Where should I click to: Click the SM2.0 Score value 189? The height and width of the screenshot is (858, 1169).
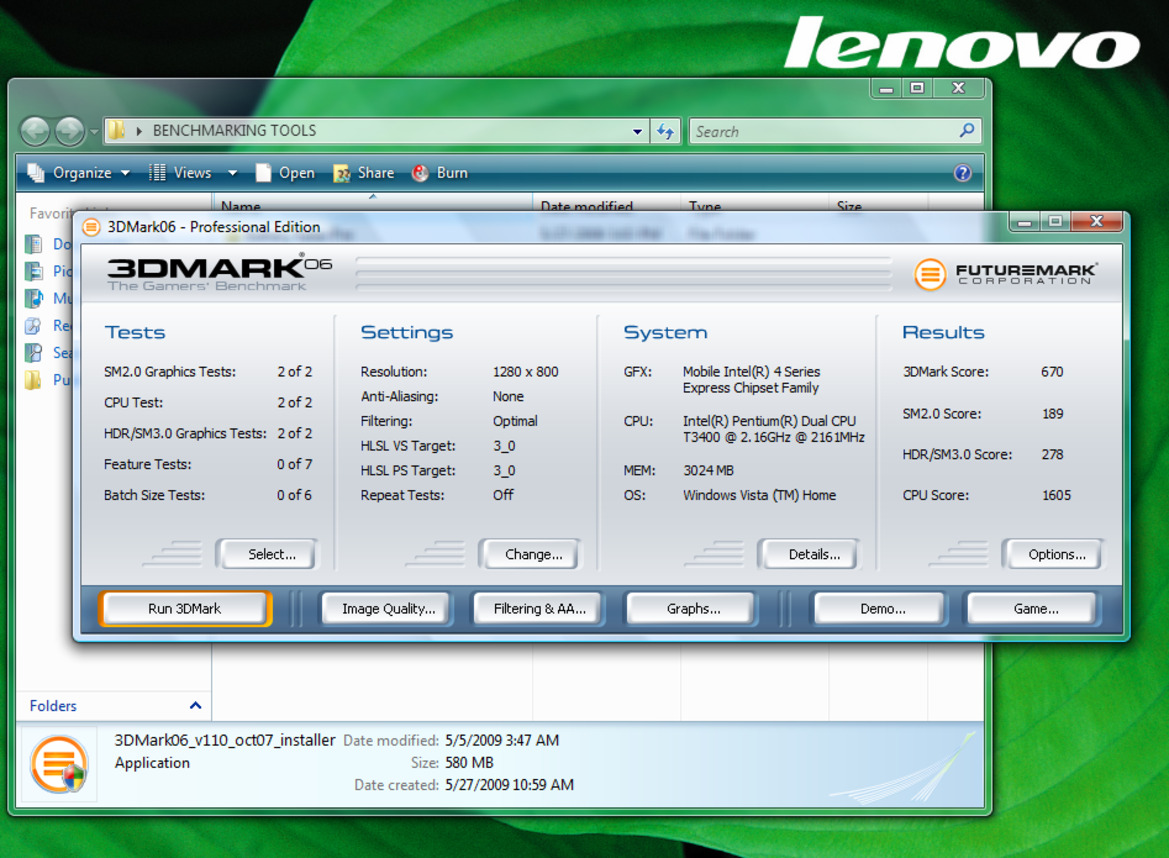click(1053, 413)
